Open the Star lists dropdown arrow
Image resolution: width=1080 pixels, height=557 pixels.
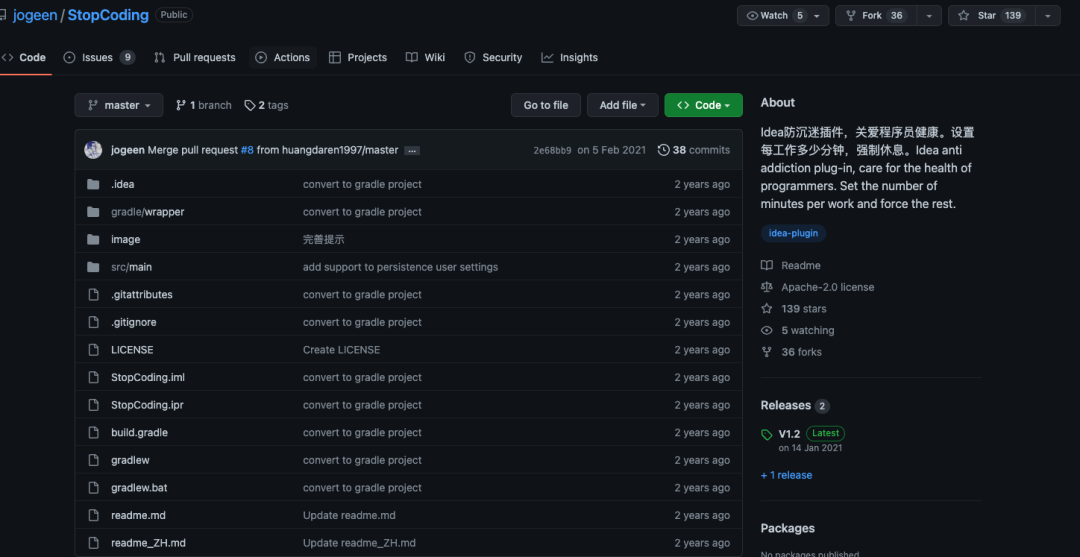(x=1048, y=15)
